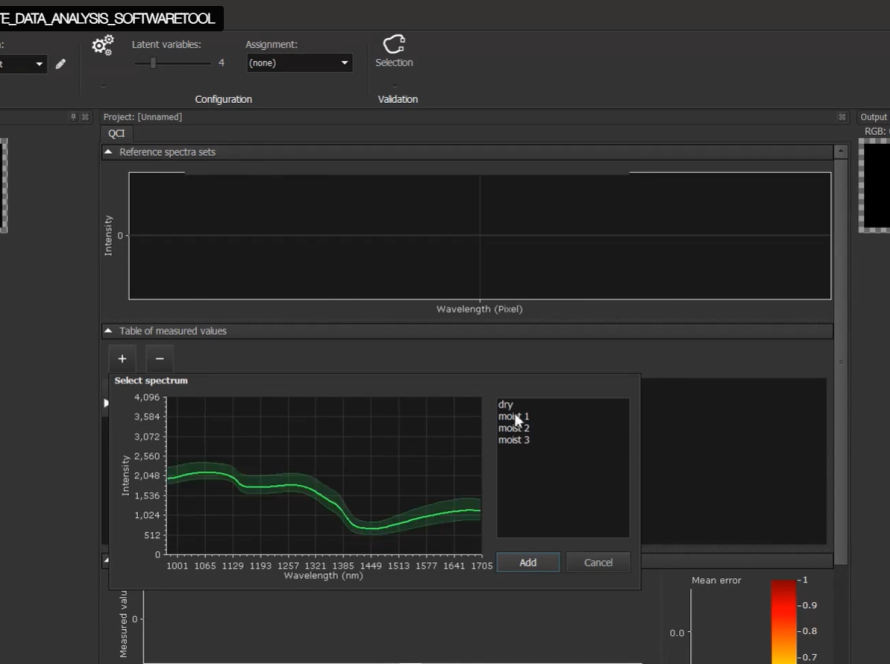Open the dropdown left of the pencil icon
890x664 pixels.
click(x=22, y=64)
